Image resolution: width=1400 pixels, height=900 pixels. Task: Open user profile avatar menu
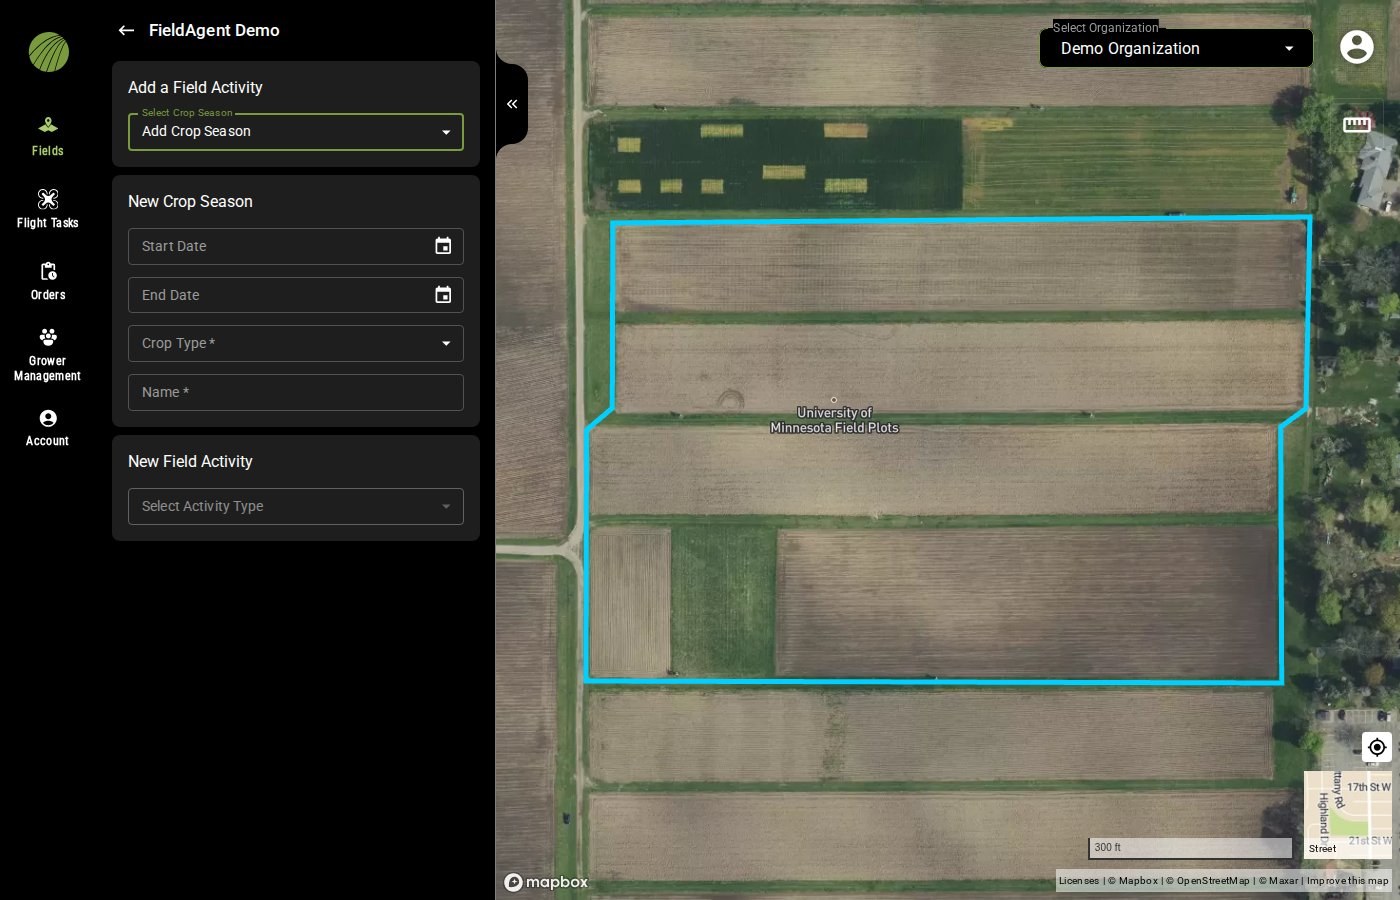[x=1357, y=46]
